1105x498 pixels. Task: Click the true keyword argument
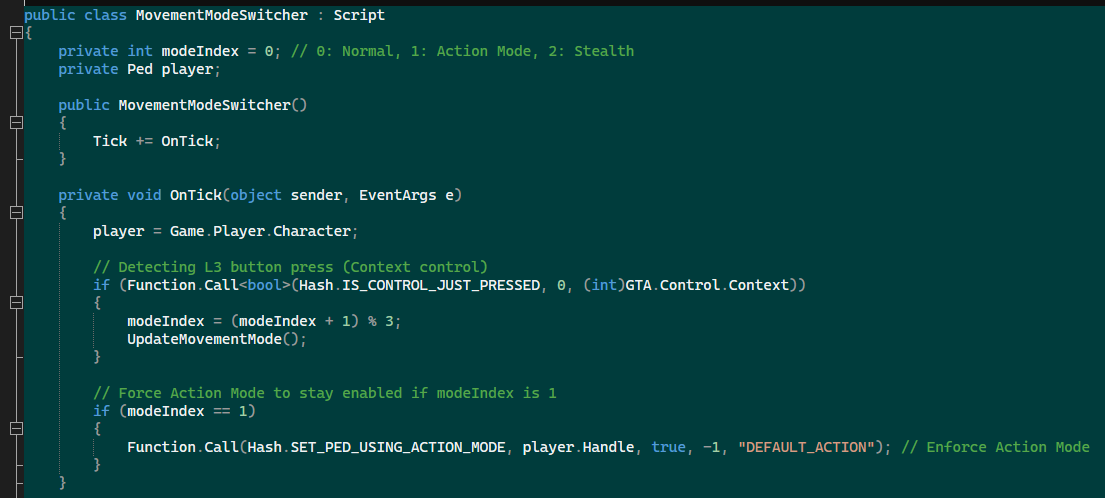pyautogui.click(x=668, y=447)
